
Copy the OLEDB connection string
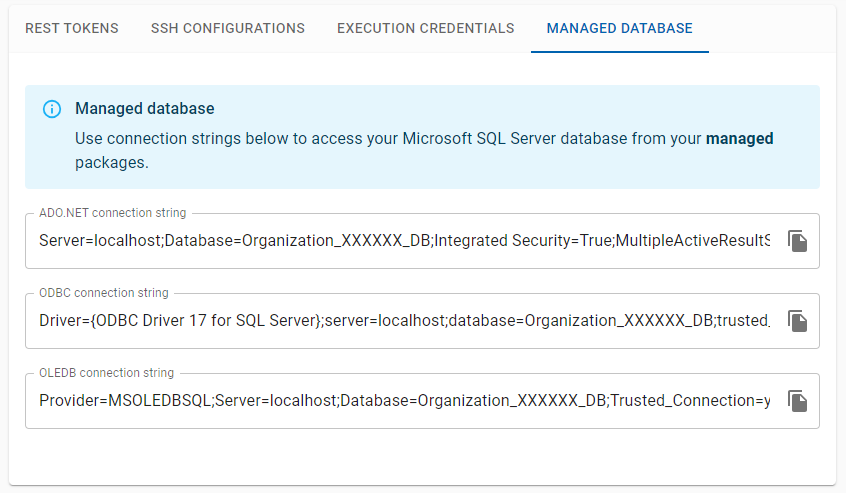[x=797, y=401]
